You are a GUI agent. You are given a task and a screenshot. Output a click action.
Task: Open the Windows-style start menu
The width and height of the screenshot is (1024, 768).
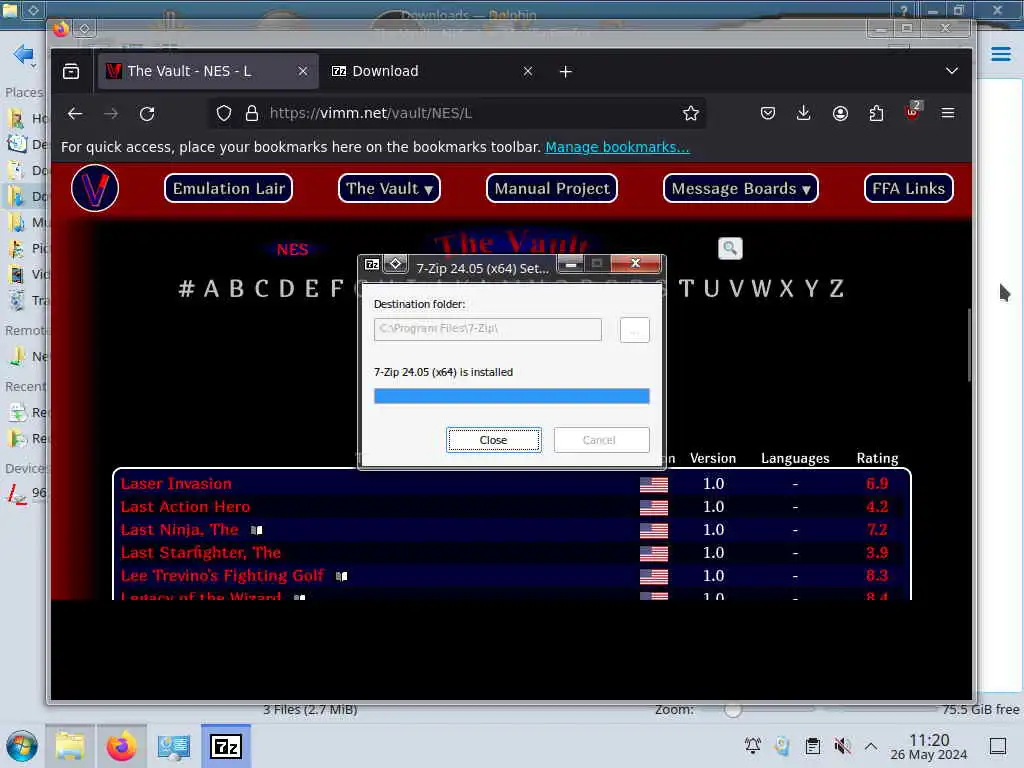coord(22,746)
